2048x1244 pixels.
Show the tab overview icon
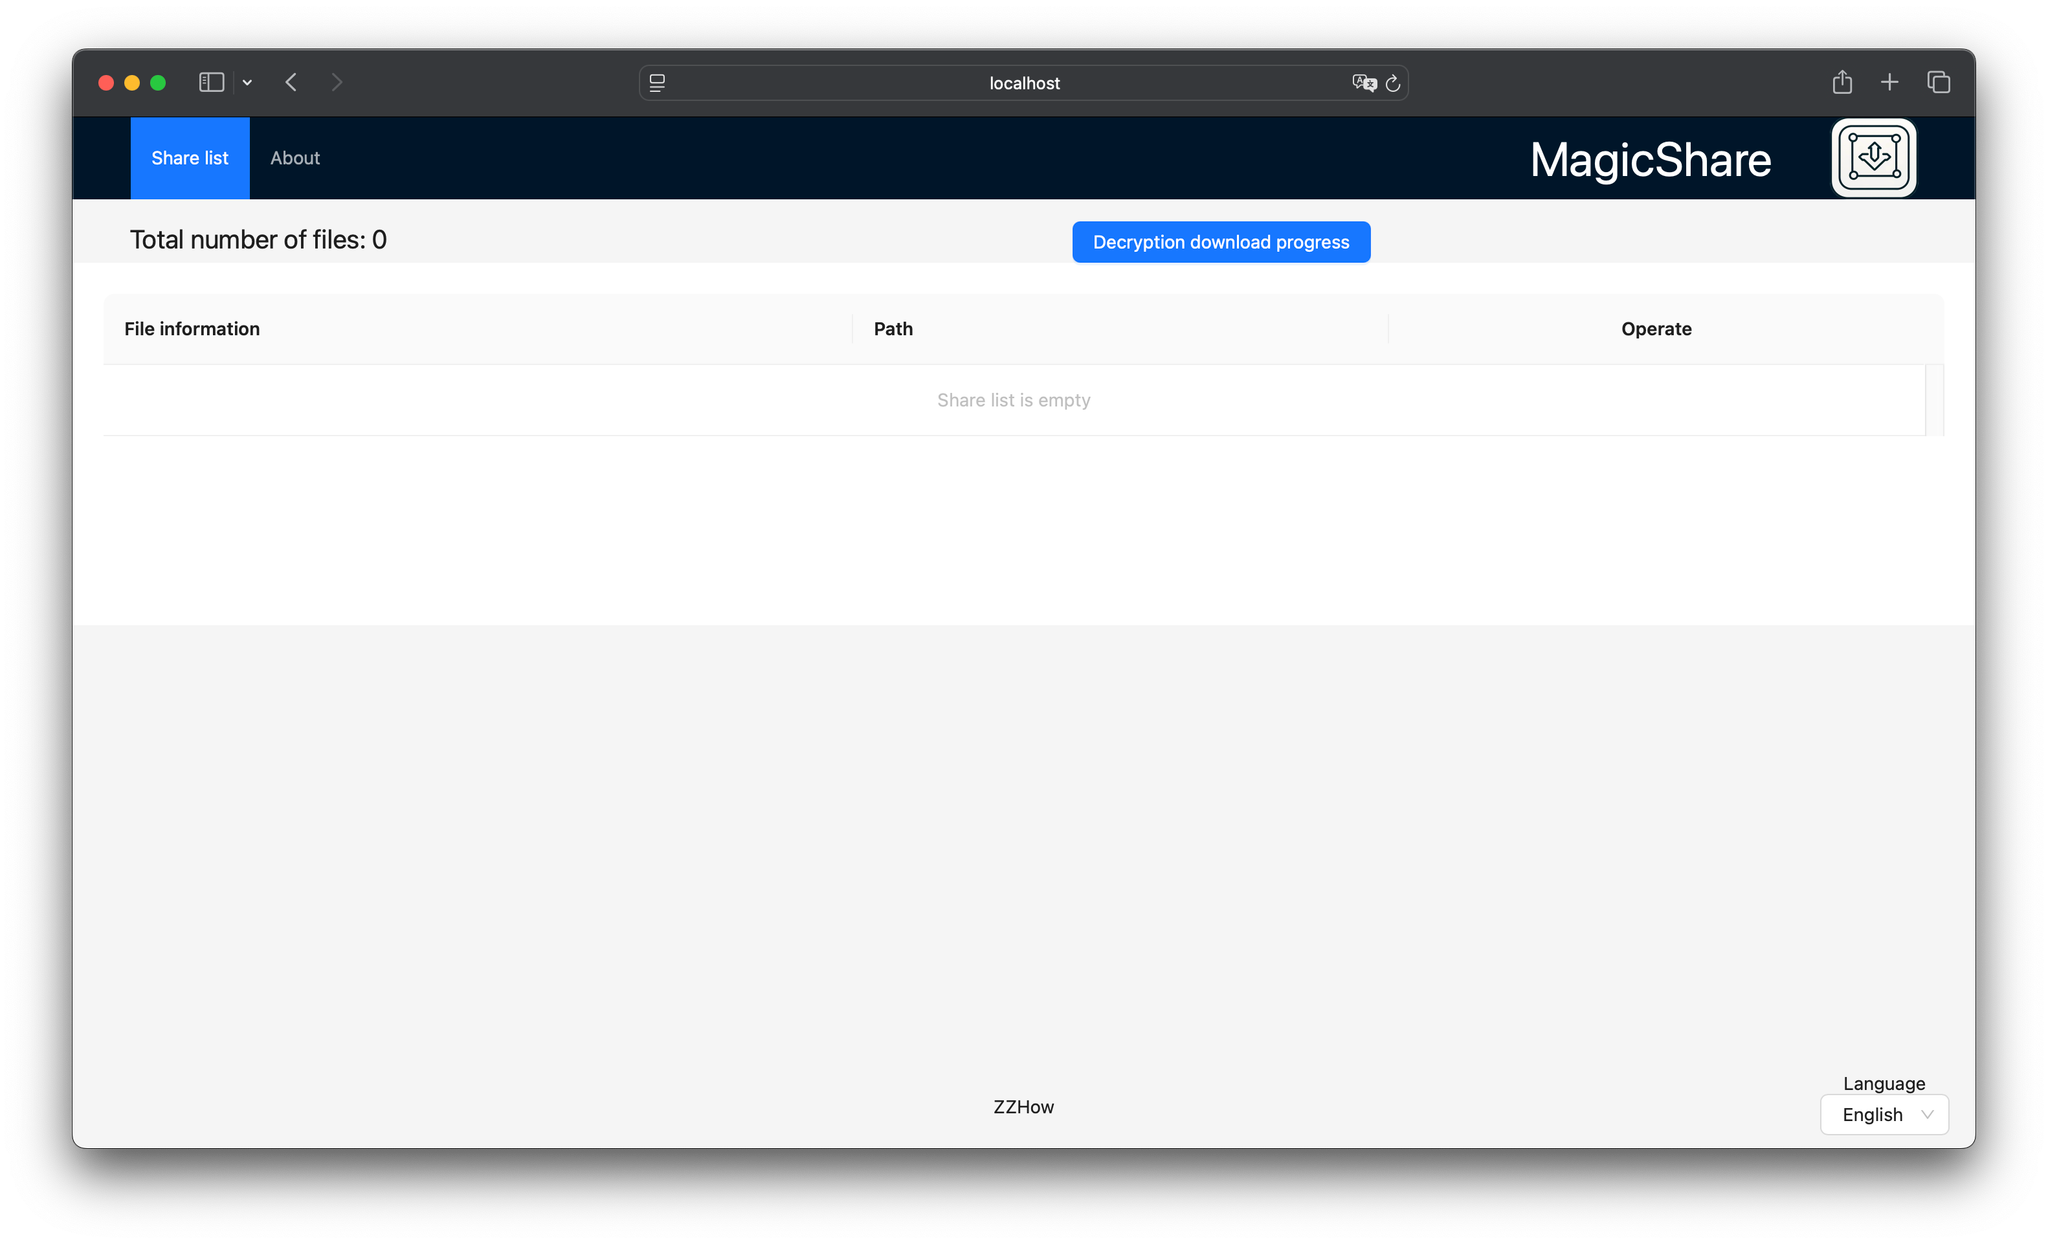pyautogui.click(x=1938, y=83)
